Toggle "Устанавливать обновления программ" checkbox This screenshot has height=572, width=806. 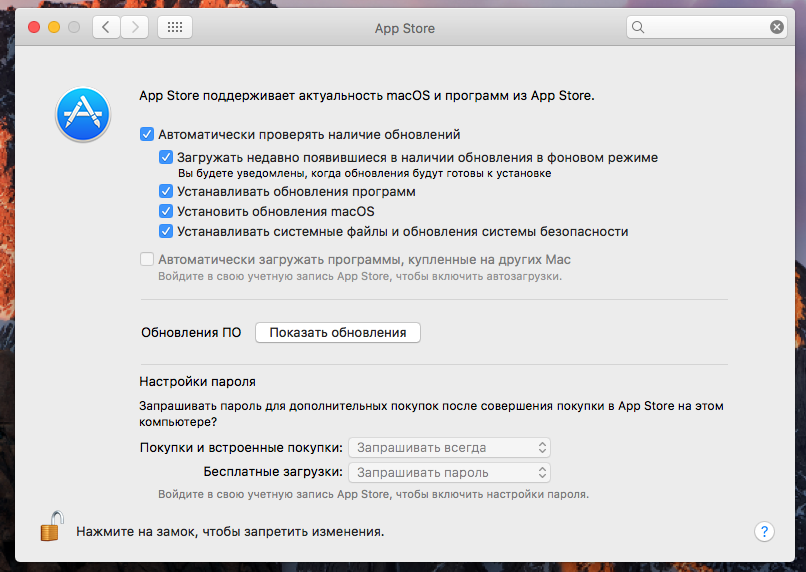(166, 191)
